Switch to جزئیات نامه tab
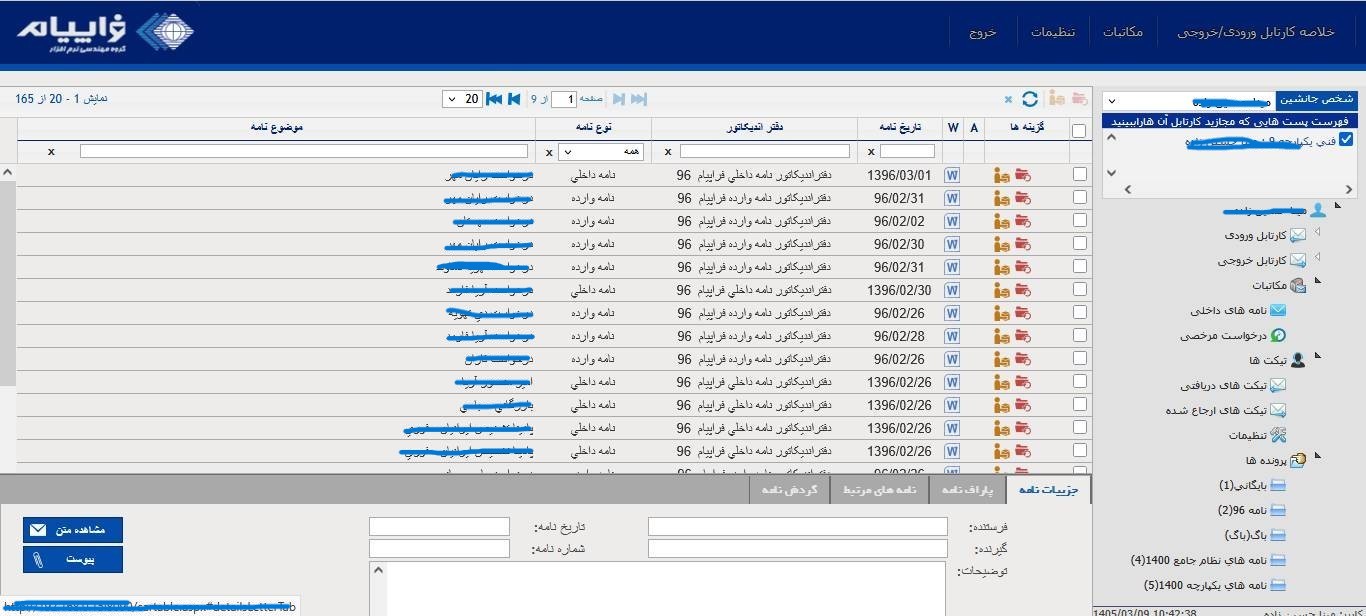This screenshot has height=616, width=1366. pos(1048,489)
